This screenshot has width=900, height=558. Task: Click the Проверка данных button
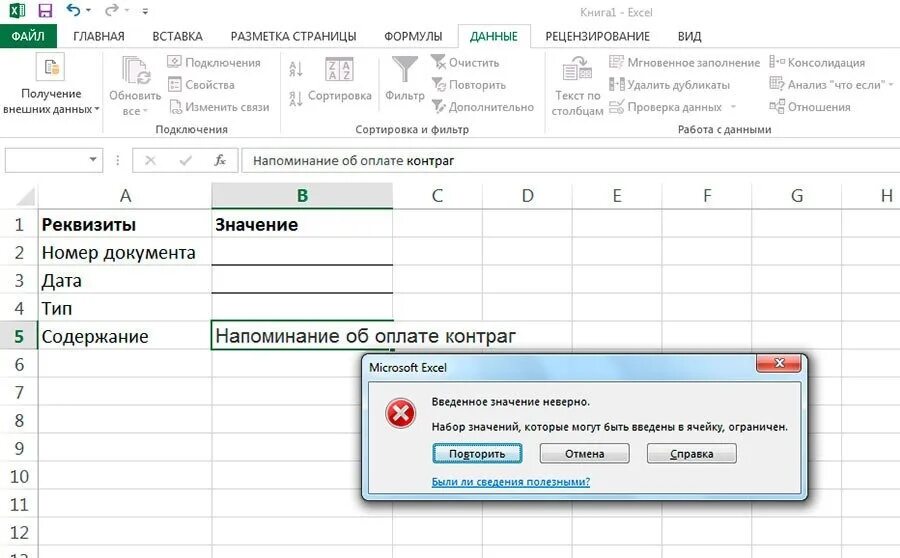point(666,107)
